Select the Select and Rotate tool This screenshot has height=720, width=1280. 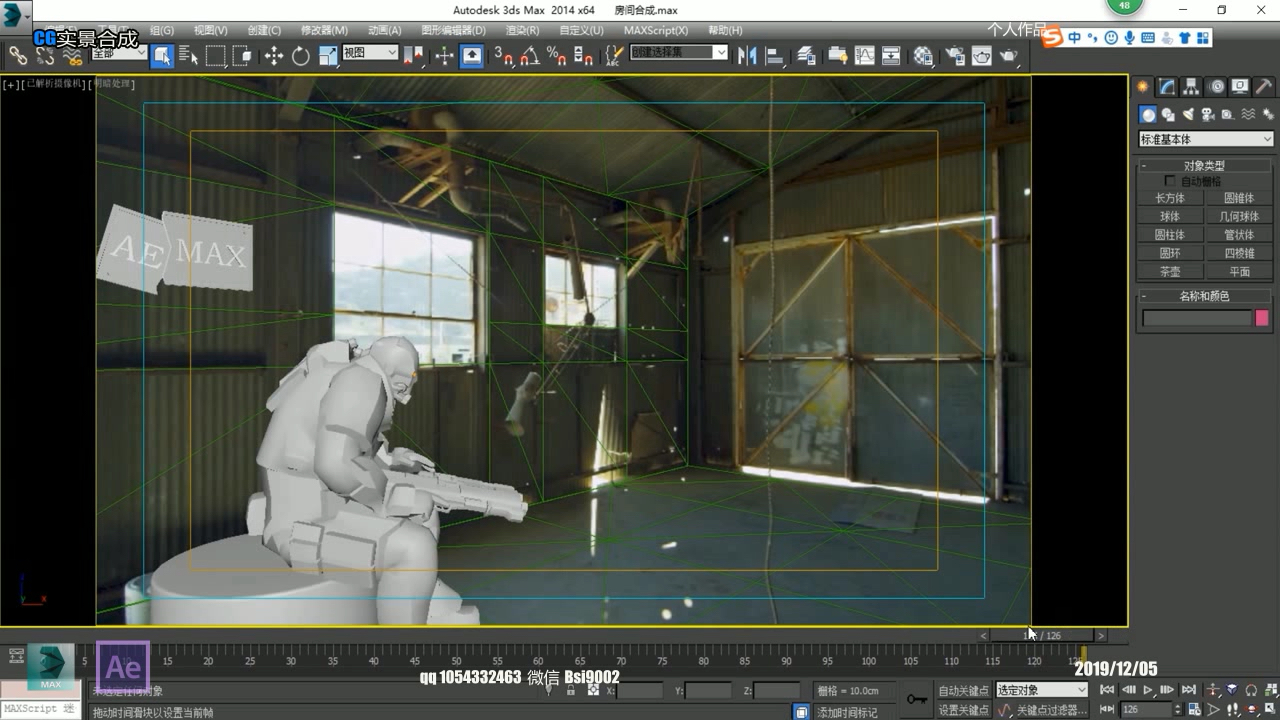point(302,56)
